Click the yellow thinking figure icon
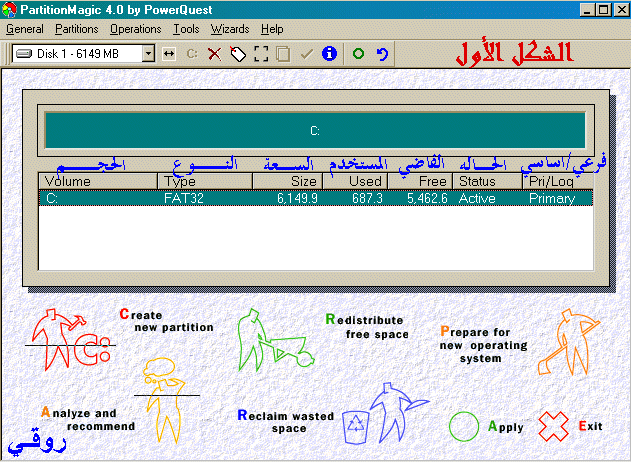The width and height of the screenshot is (631, 462). point(165,400)
